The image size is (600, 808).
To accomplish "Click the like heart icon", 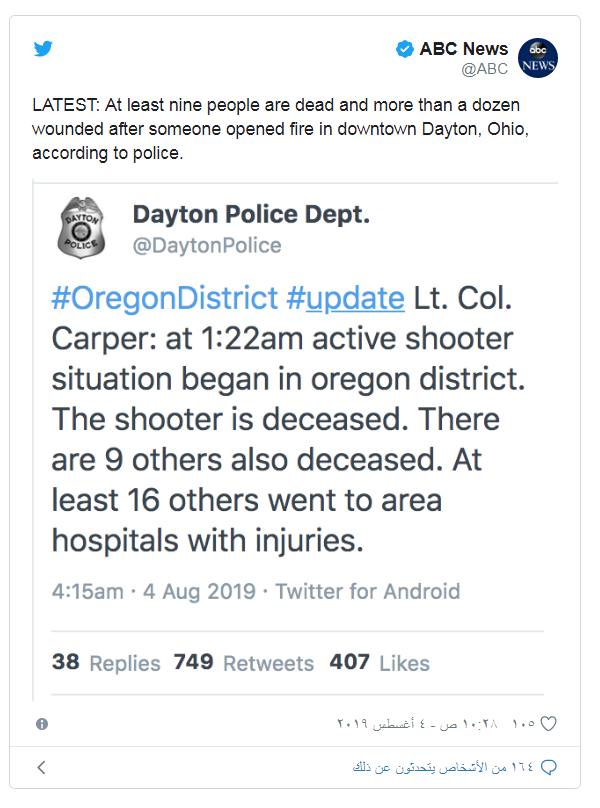I will 548,723.
